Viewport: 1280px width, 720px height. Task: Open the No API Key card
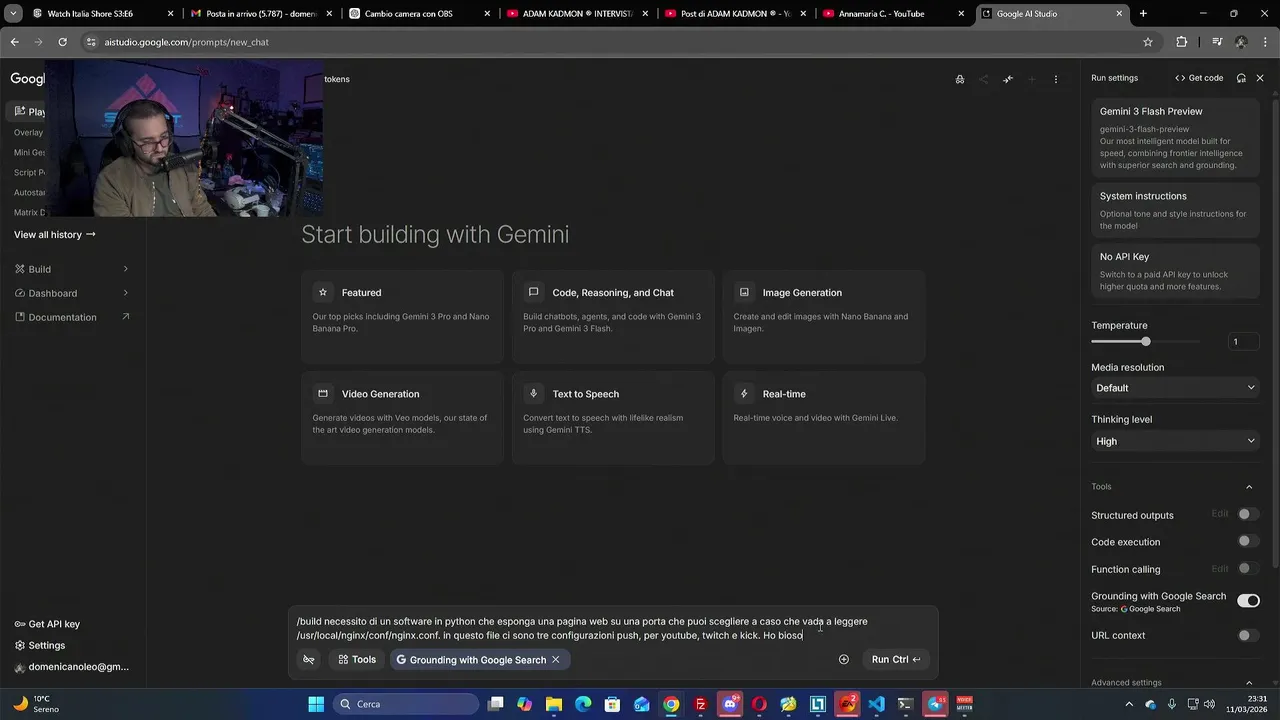(1175, 271)
